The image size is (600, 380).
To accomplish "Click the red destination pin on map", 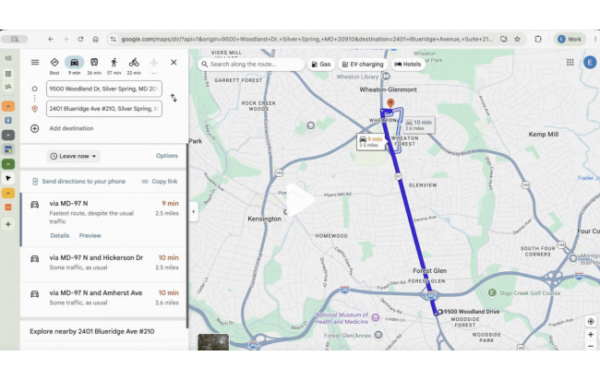I will click(x=390, y=103).
